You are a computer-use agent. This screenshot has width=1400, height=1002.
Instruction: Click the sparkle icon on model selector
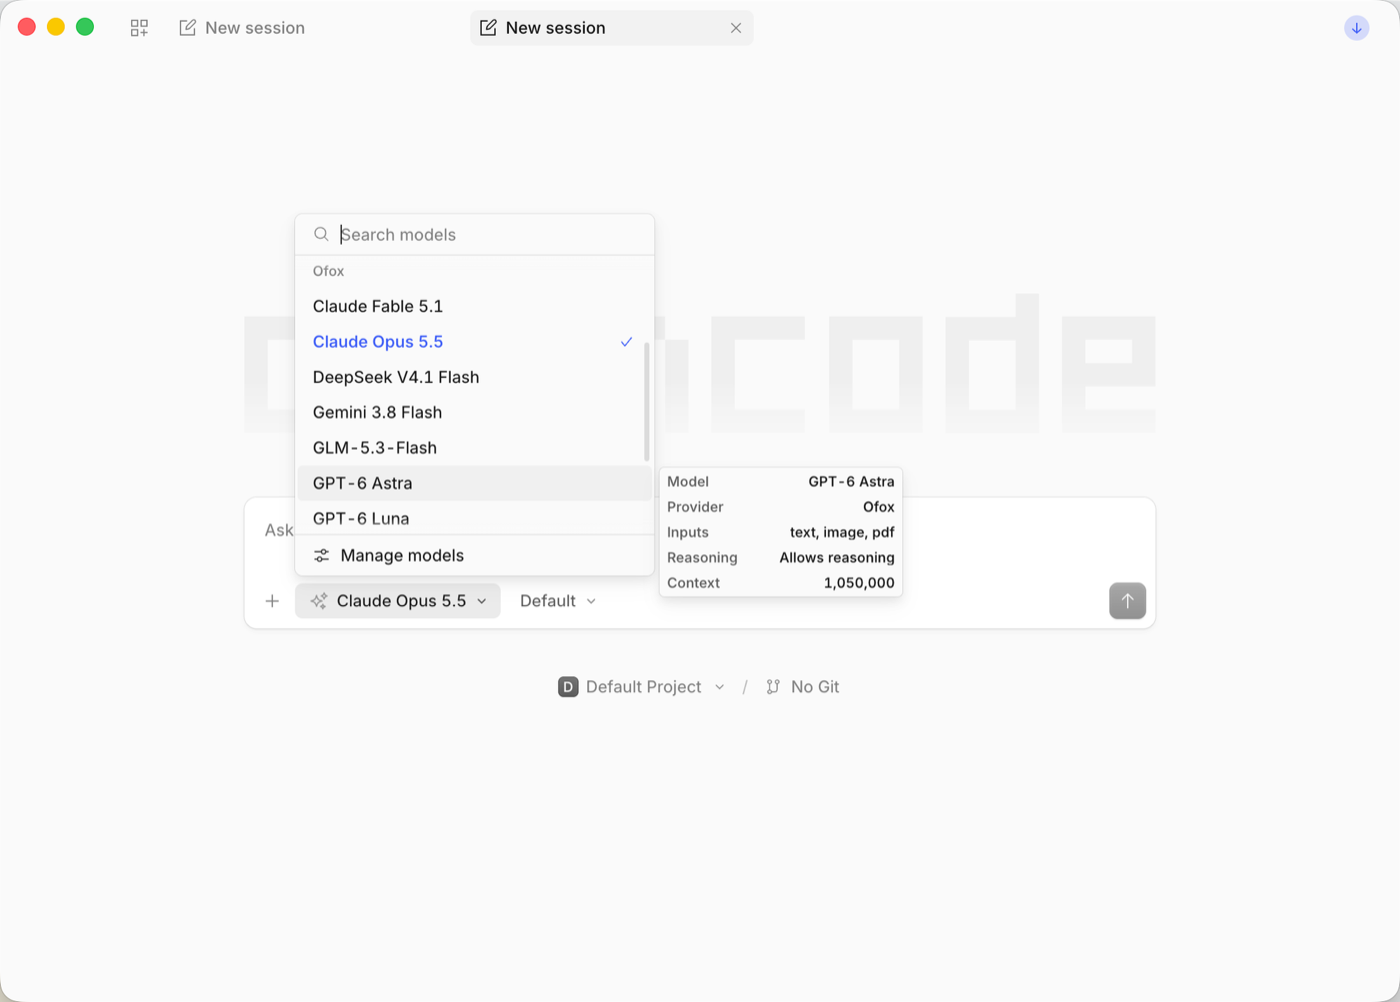click(x=319, y=601)
